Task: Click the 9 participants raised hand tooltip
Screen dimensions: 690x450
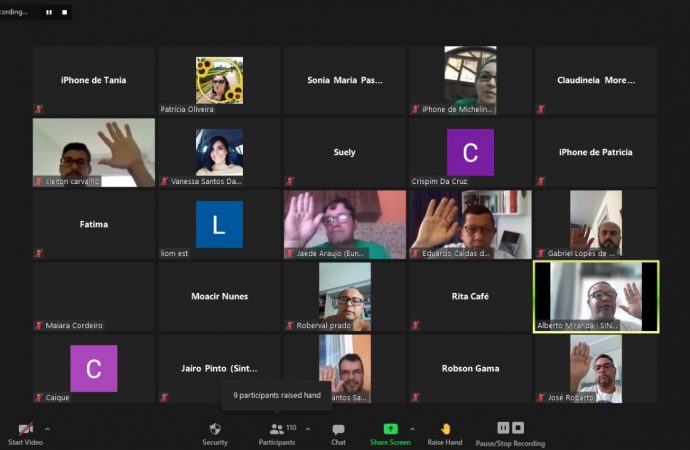Action: tap(277, 395)
